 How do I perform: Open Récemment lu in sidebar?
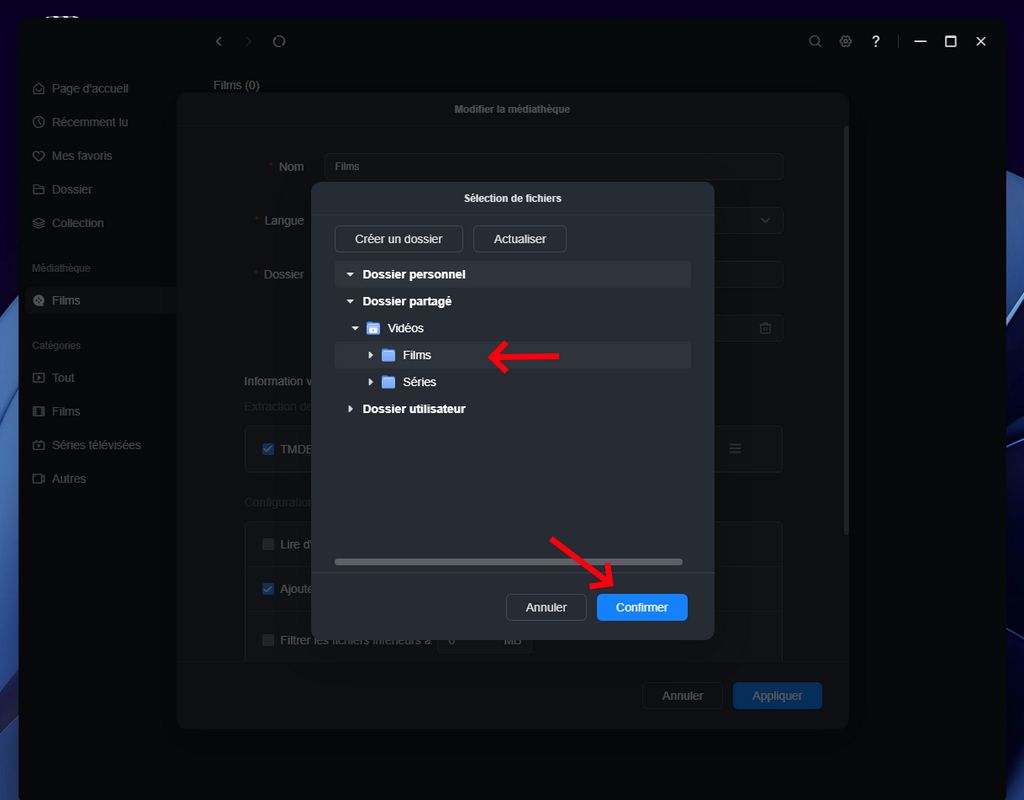[89, 122]
